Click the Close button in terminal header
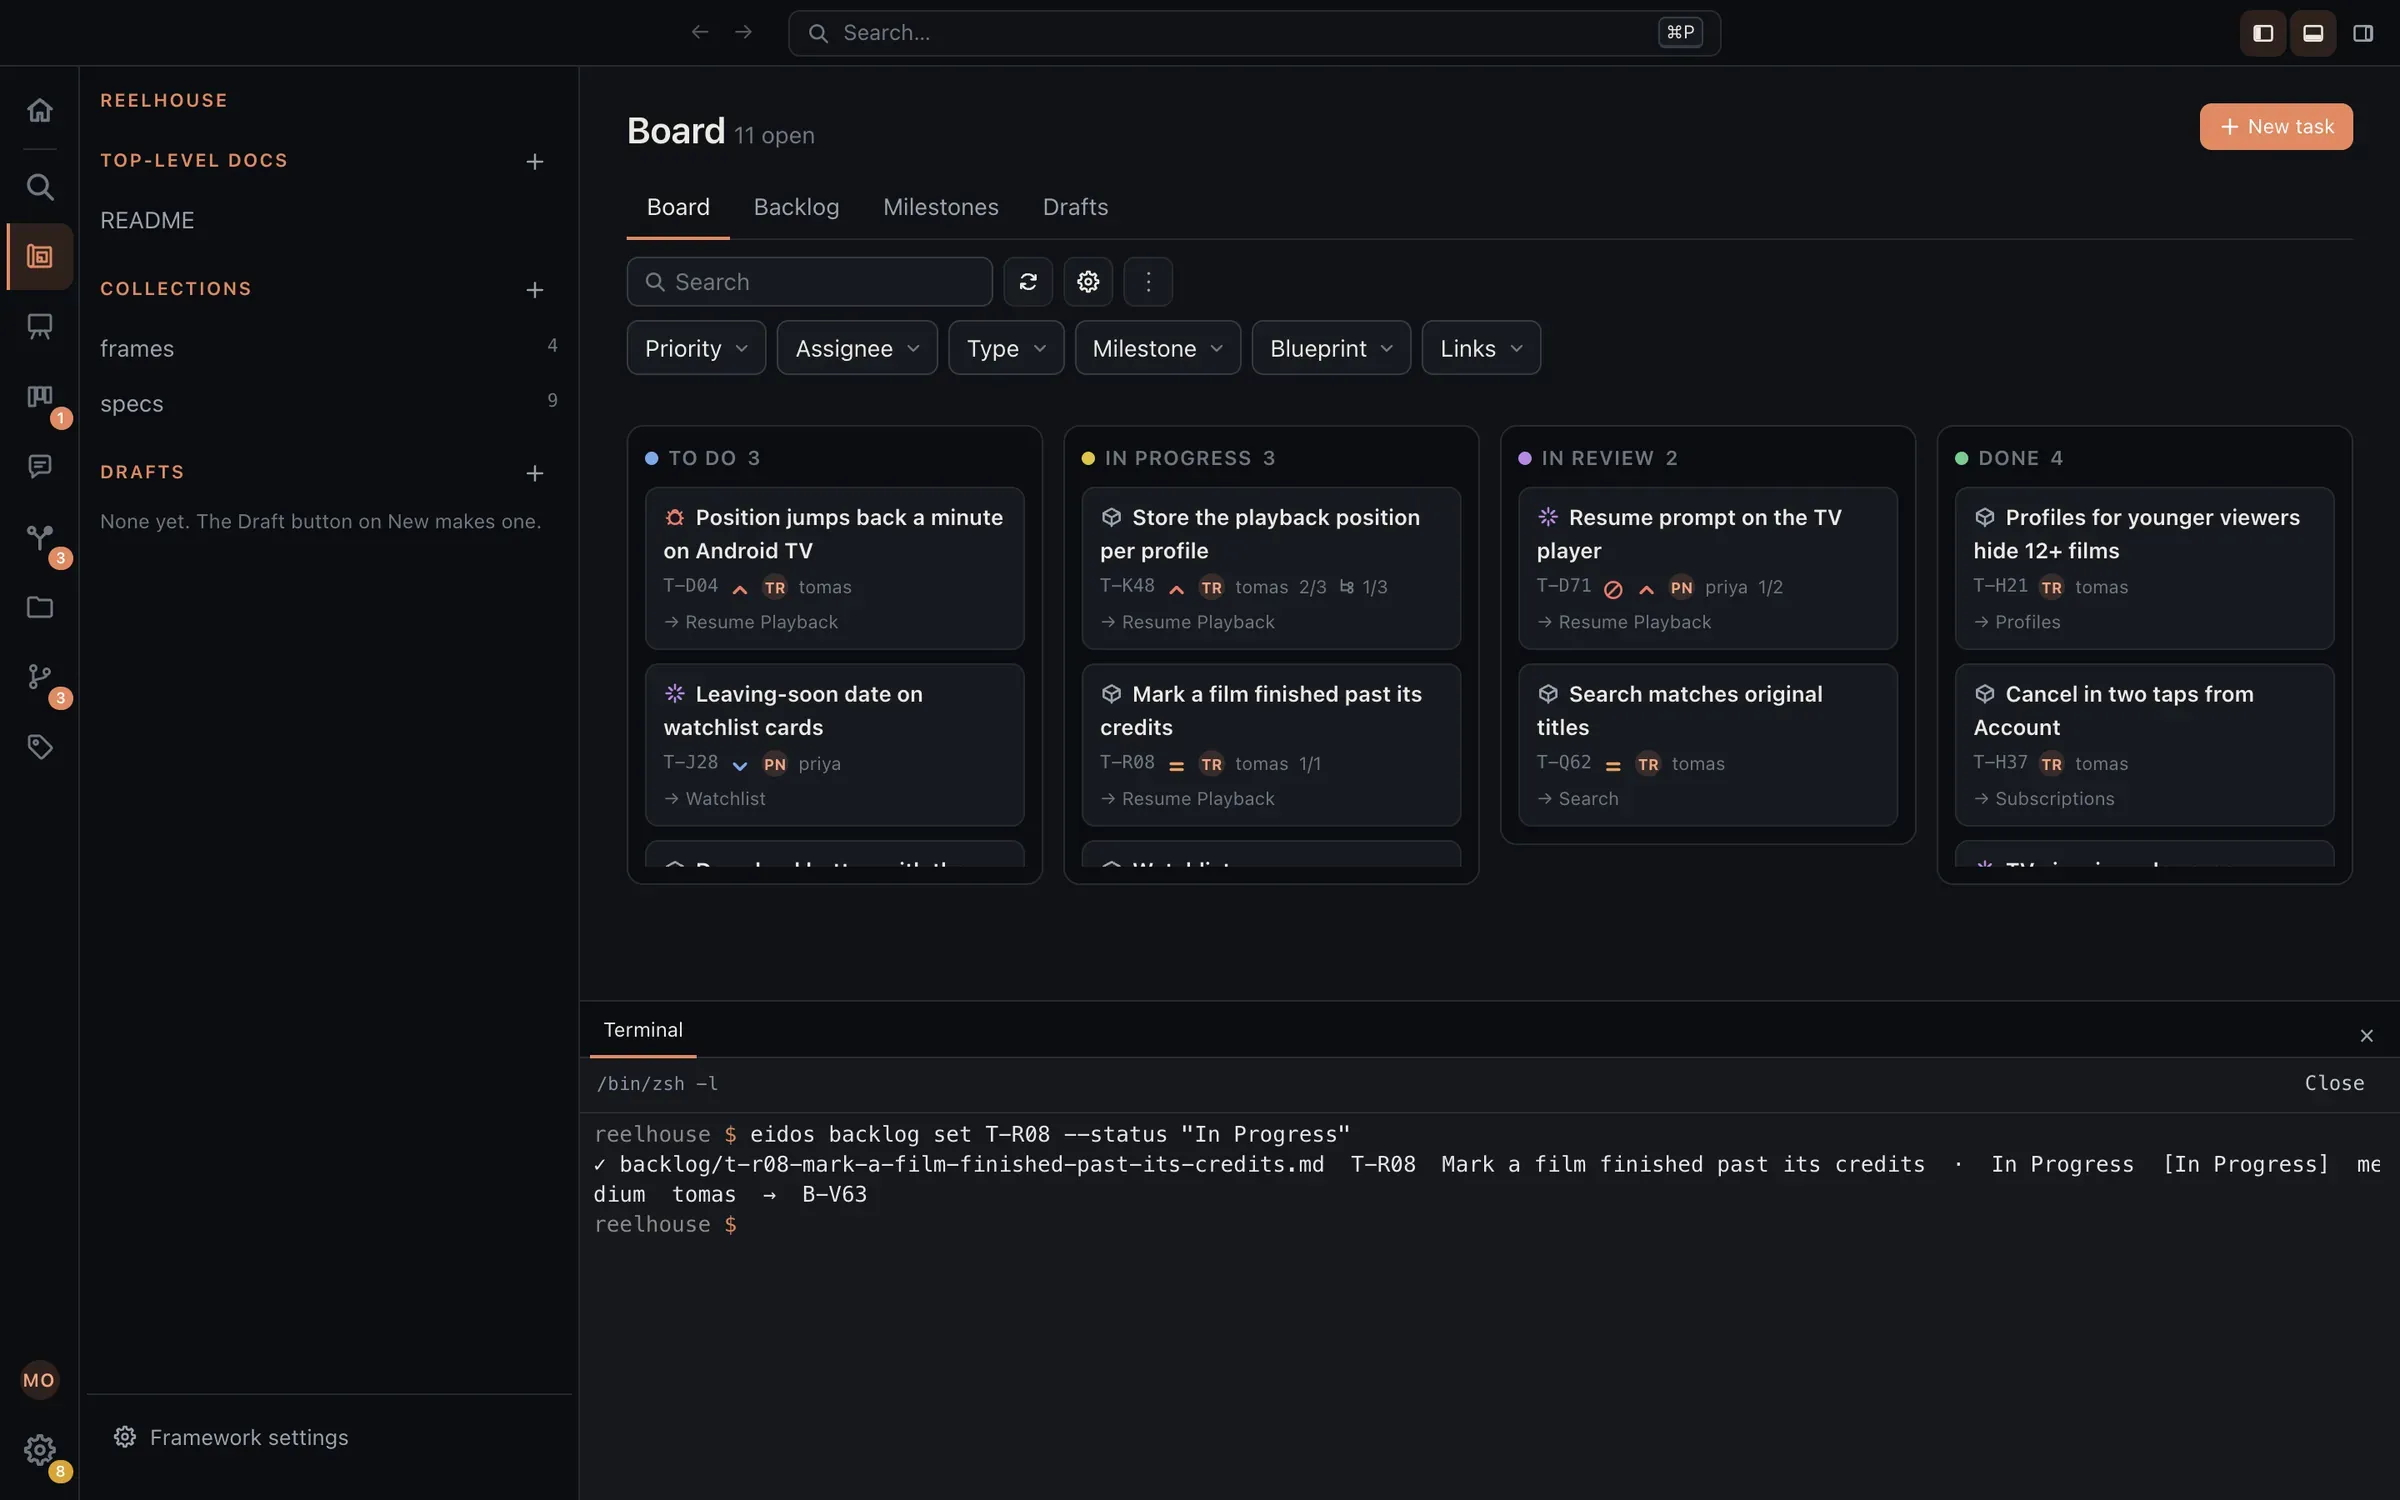2400x1500 pixels. [2334, 1084]
